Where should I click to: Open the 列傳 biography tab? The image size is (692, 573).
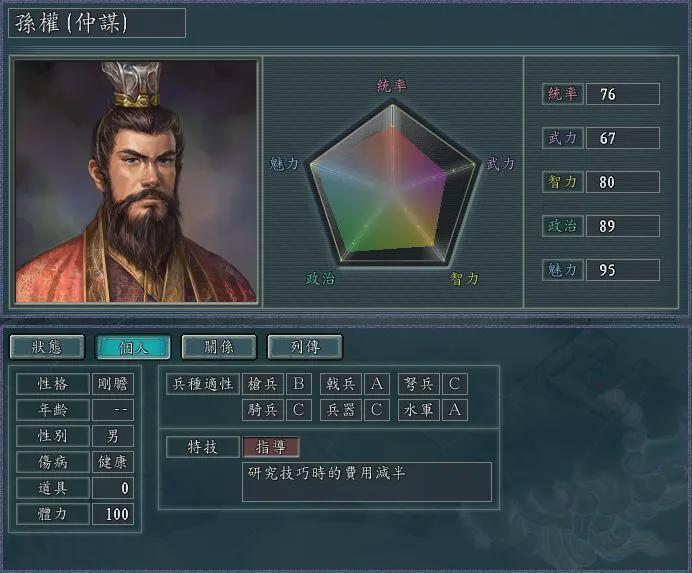coord(305,347)
